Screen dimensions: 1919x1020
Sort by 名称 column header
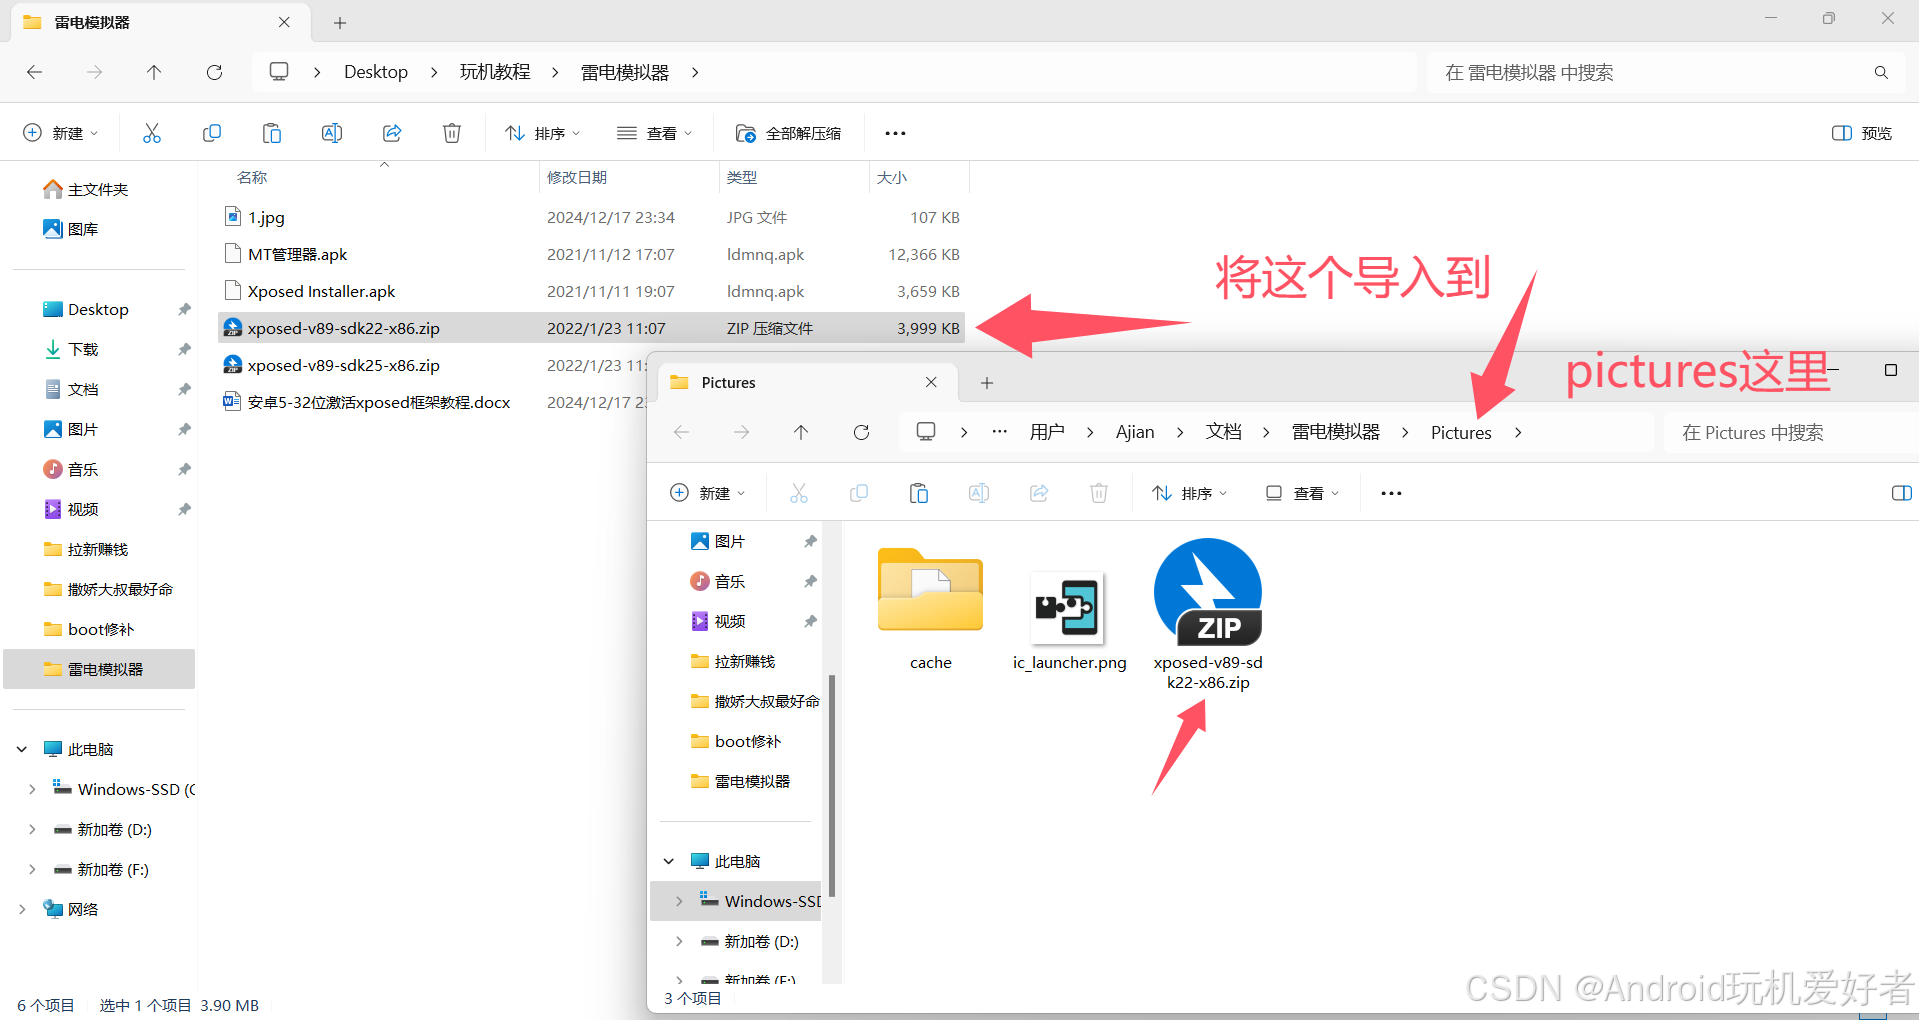tap(252, 177)
